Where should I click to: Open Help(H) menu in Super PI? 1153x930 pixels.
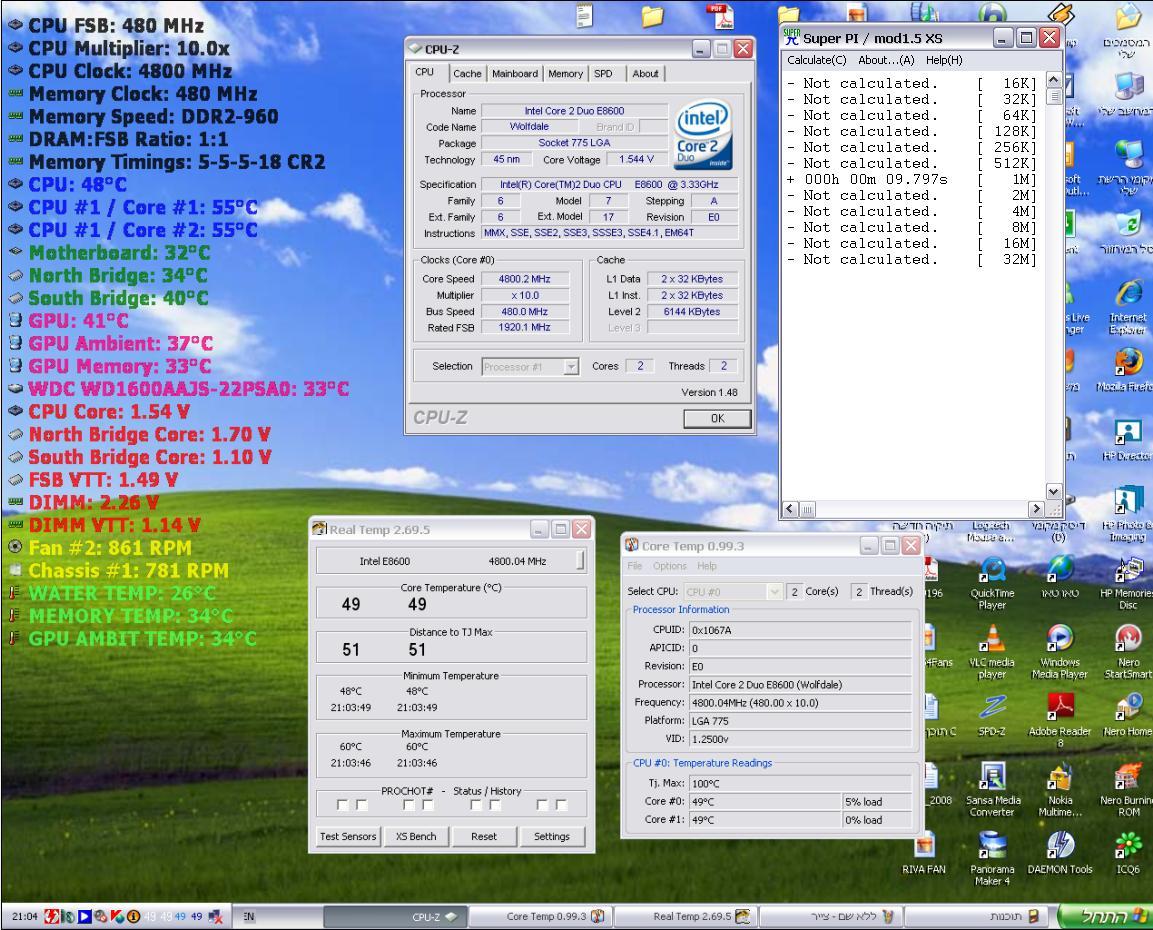[944, 60]
